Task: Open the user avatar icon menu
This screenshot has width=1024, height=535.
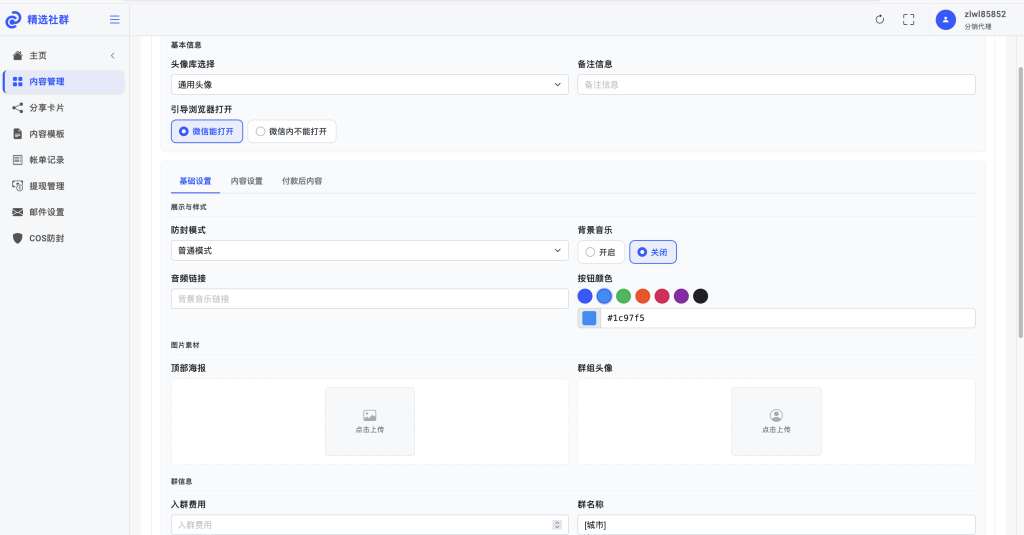Action: point(946,20)
